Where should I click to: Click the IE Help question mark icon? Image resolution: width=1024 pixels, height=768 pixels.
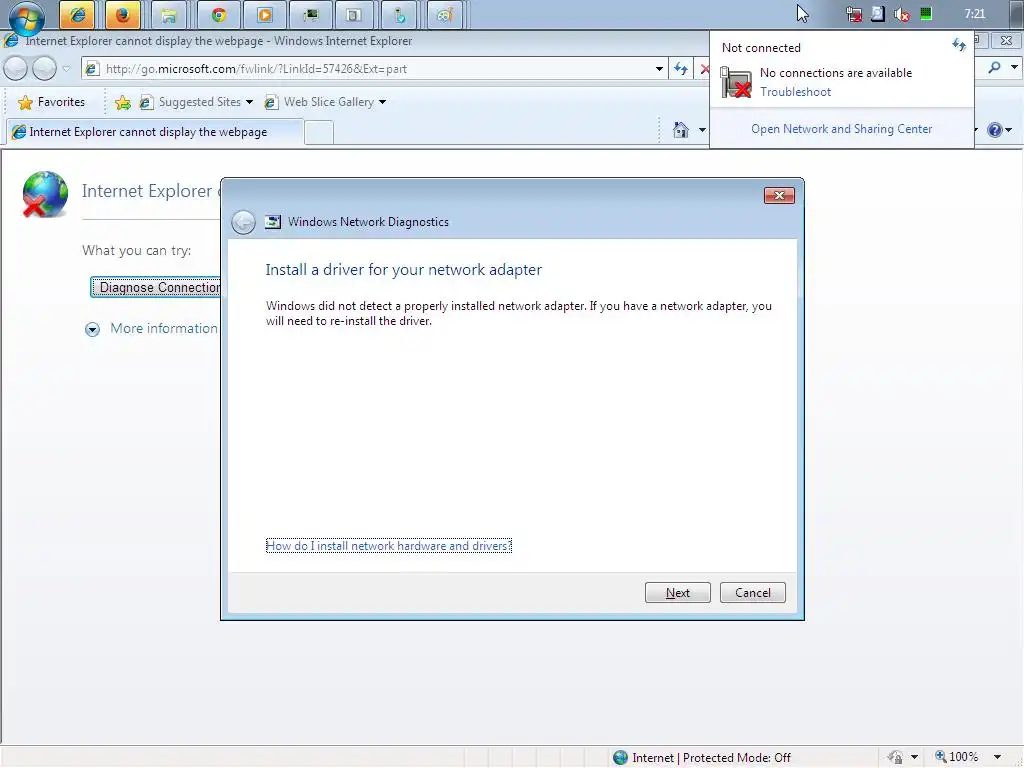coord(994,130)
